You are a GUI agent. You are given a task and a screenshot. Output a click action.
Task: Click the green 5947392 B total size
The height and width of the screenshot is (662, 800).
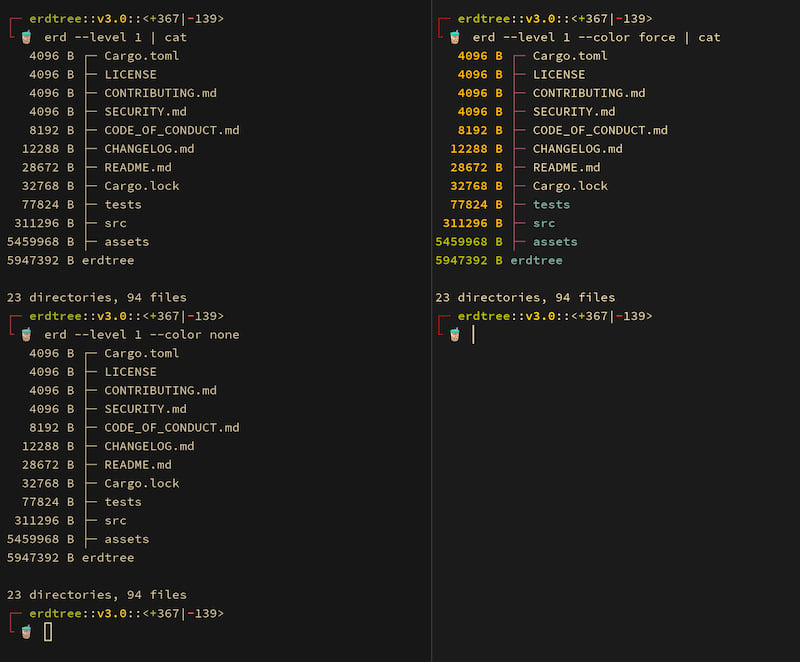tap(468, 260)
